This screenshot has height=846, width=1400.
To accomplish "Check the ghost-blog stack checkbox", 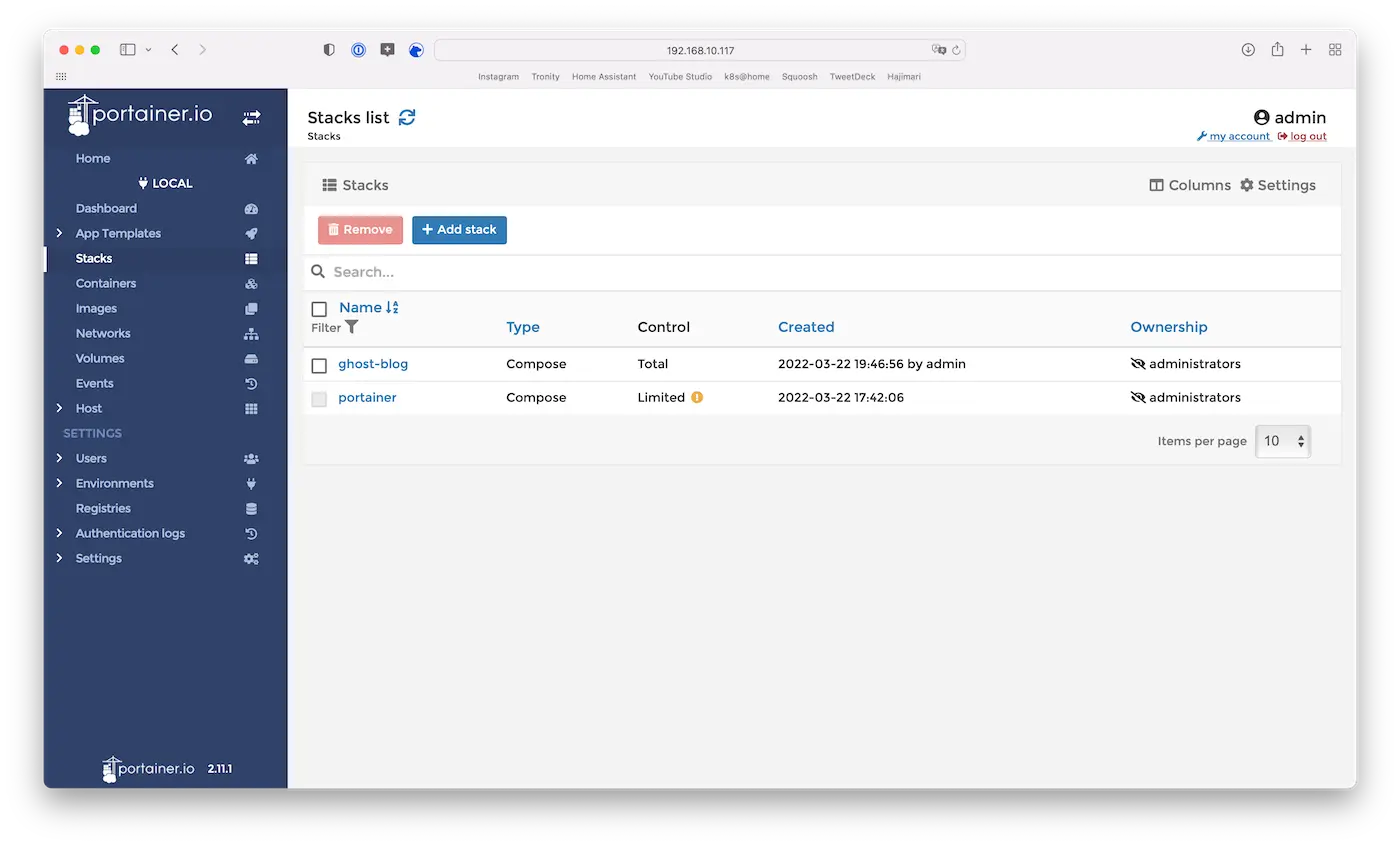I will click(x=319, y=365).
